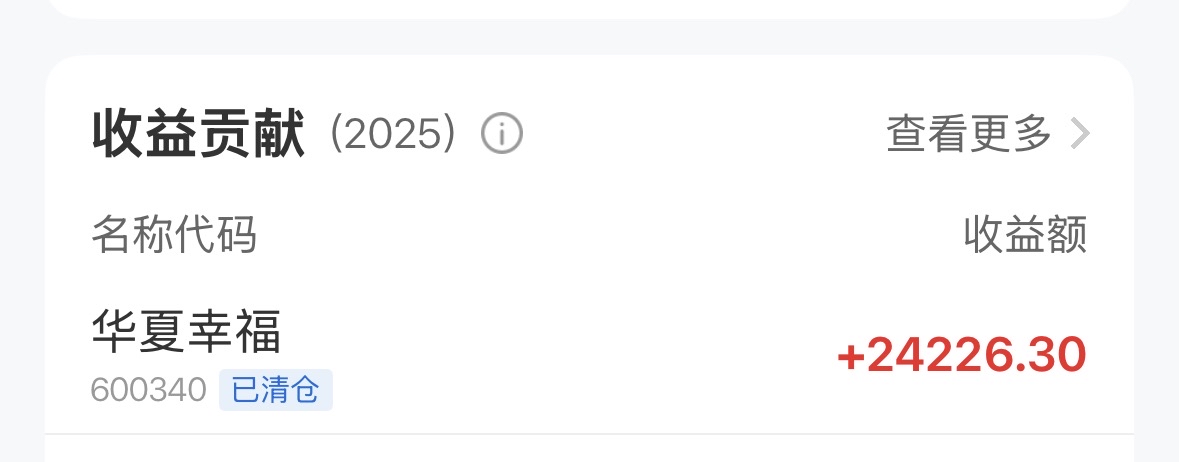The height and width of the screenshot is (462, 1179).
Task: Open the 查看更多 link
Action: point(968,133)
